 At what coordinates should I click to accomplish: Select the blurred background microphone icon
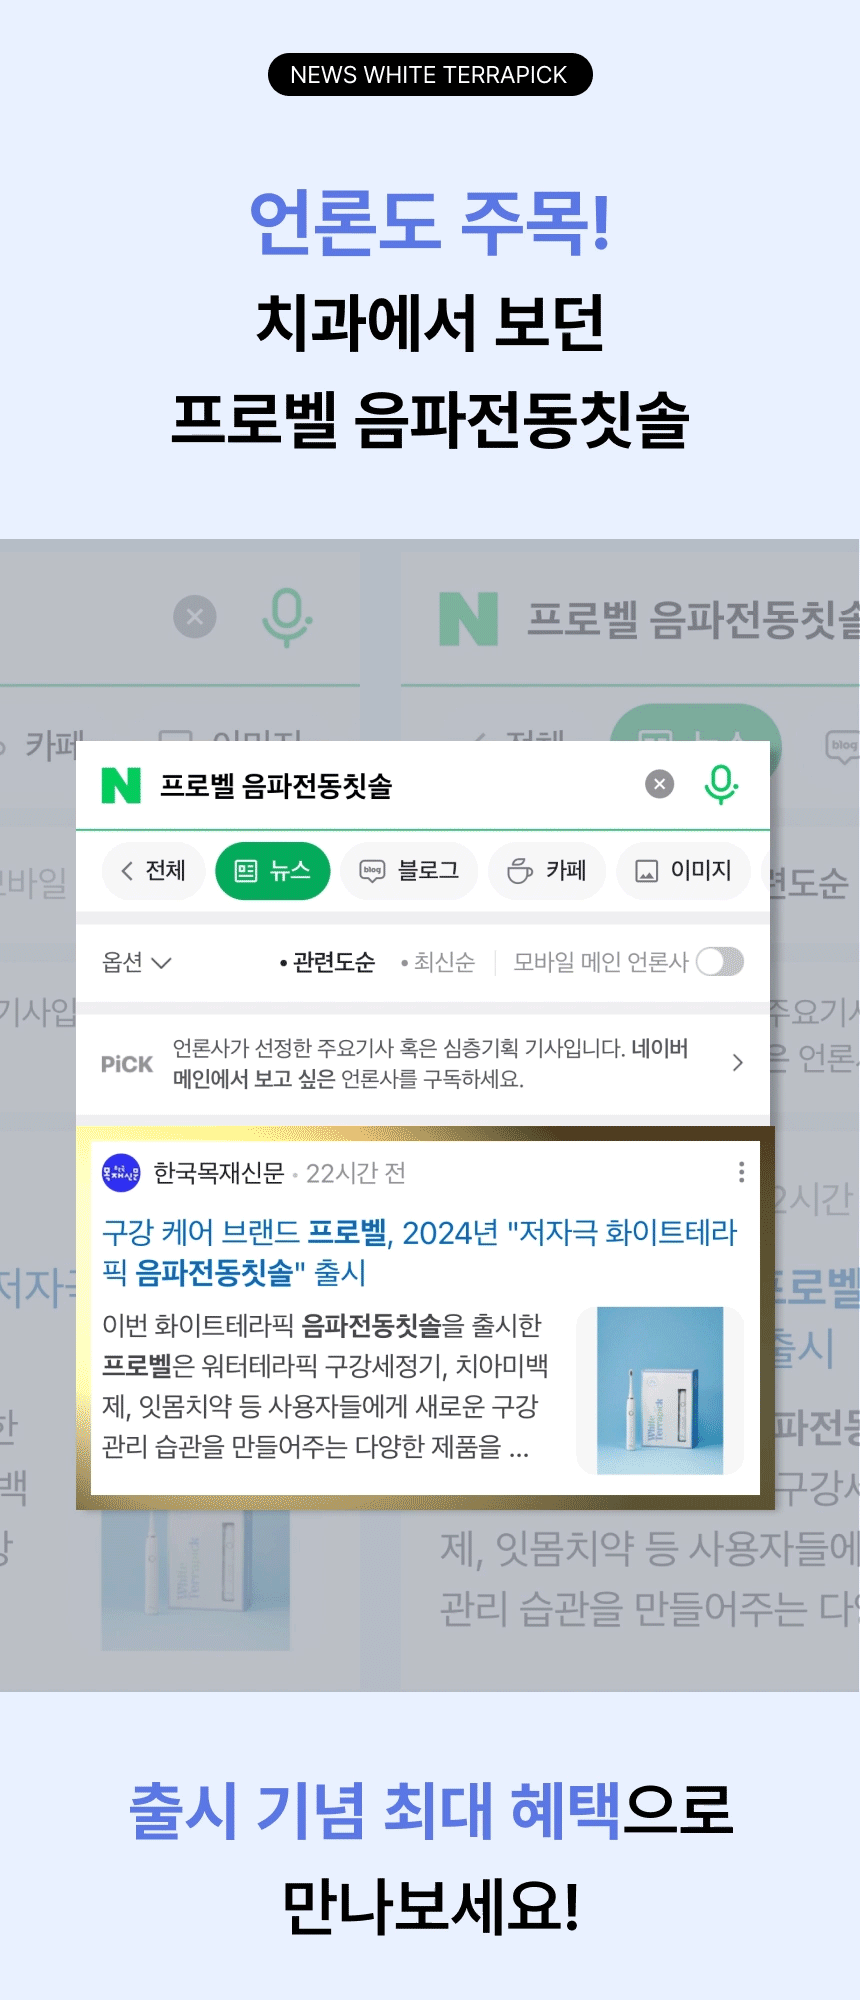pyautogui.click(x=287, y=617)
